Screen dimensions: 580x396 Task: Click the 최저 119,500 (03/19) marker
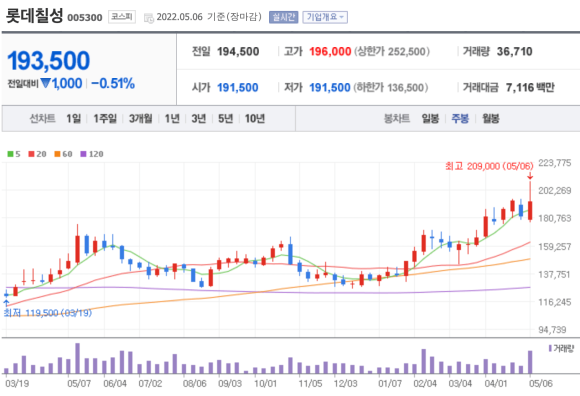[x=48, y=313]
